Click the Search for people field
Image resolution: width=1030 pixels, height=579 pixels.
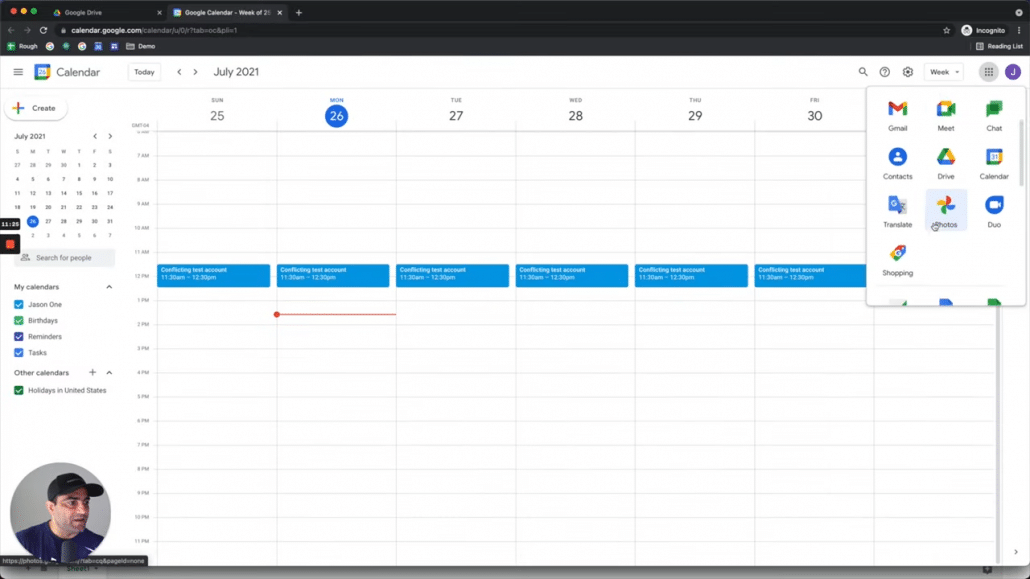point(64,258)
